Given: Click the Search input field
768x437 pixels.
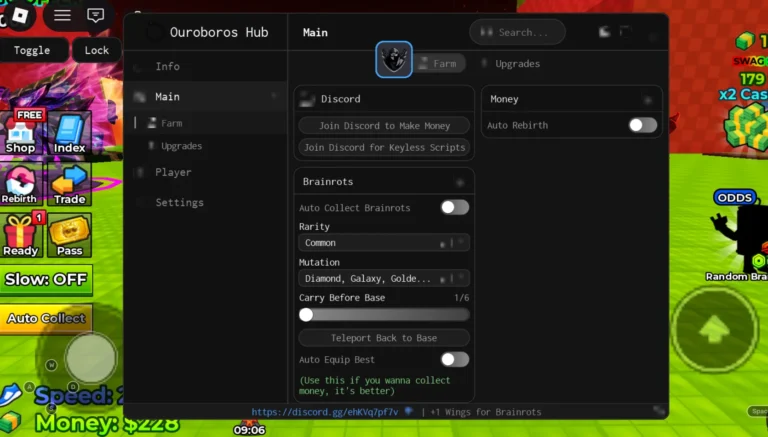Looking at the screenshot, I should (x=517, y=32).
